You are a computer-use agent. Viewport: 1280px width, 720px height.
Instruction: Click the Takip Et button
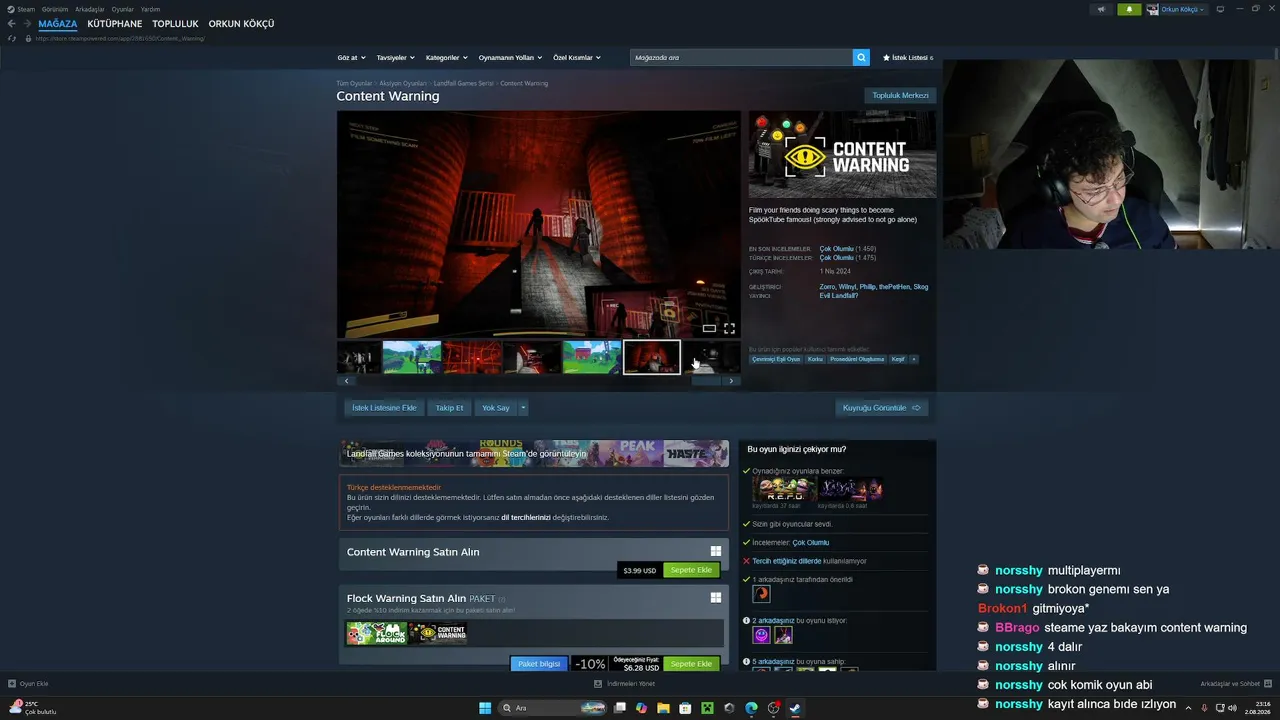tap(450, 408)
